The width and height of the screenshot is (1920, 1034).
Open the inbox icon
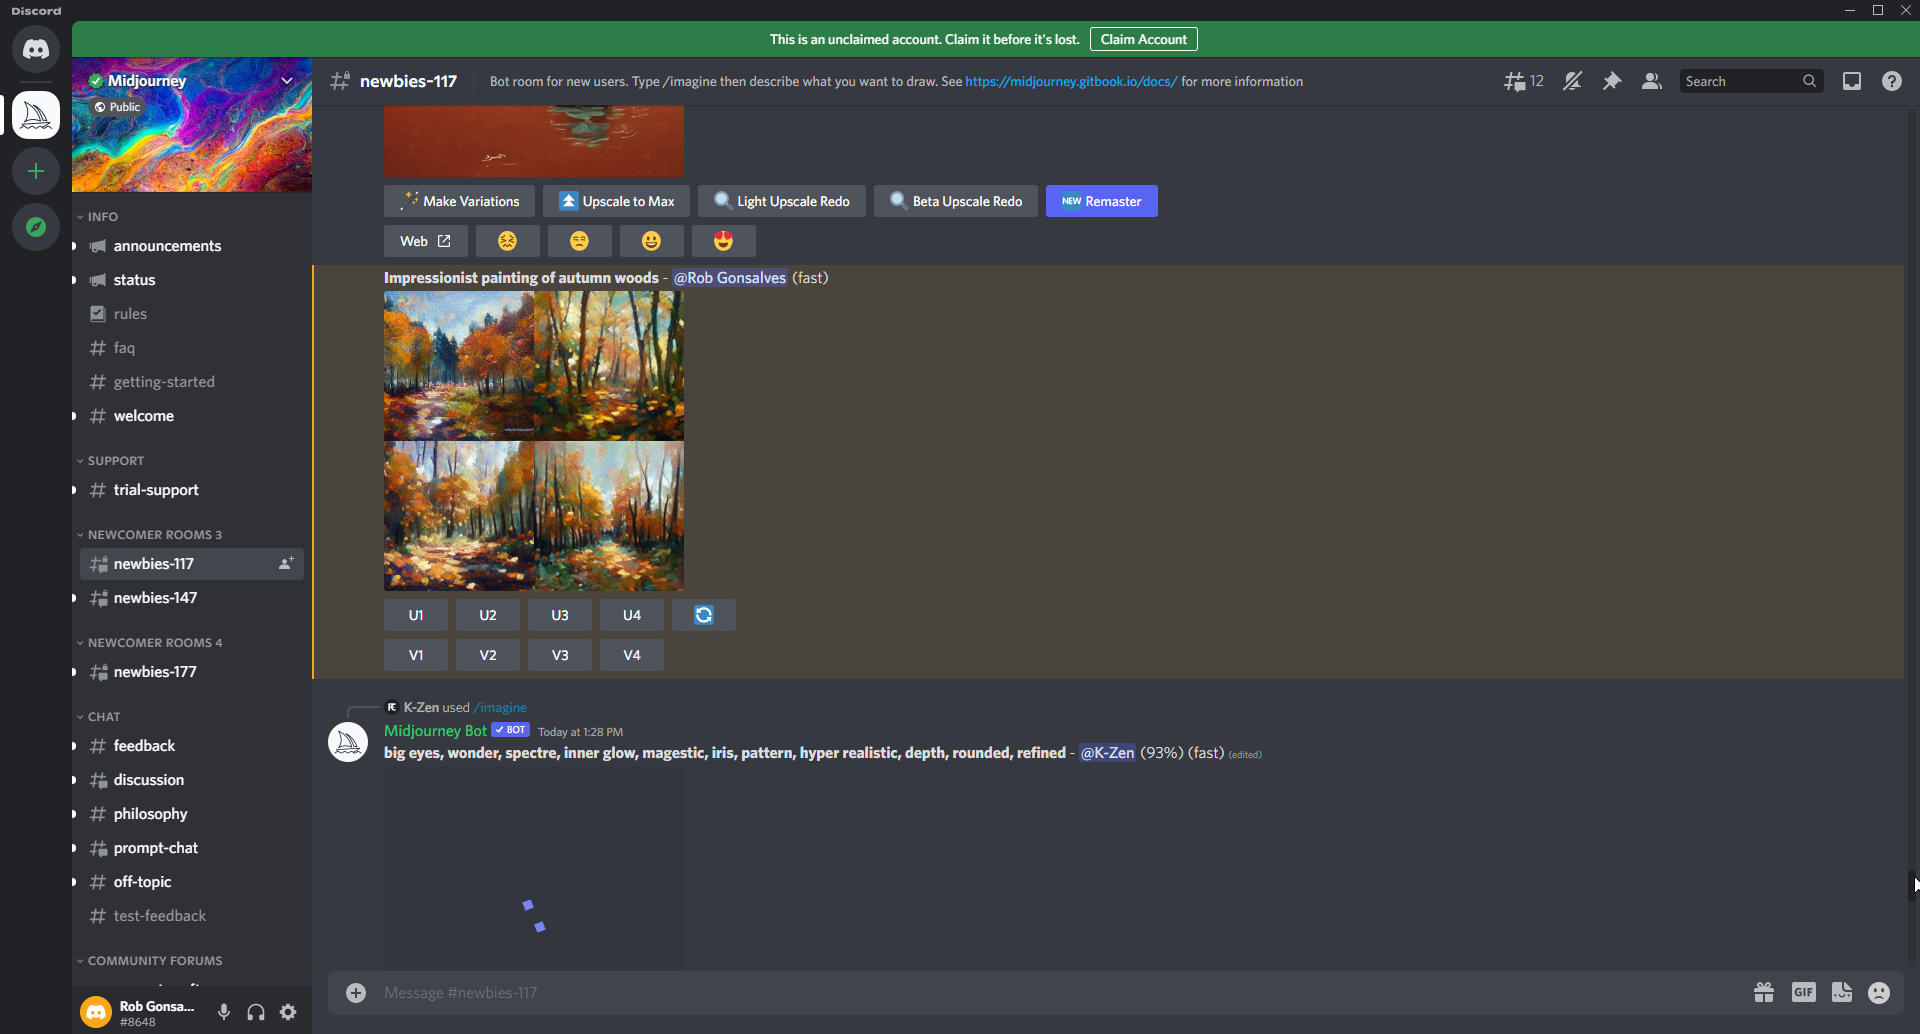1852,81
